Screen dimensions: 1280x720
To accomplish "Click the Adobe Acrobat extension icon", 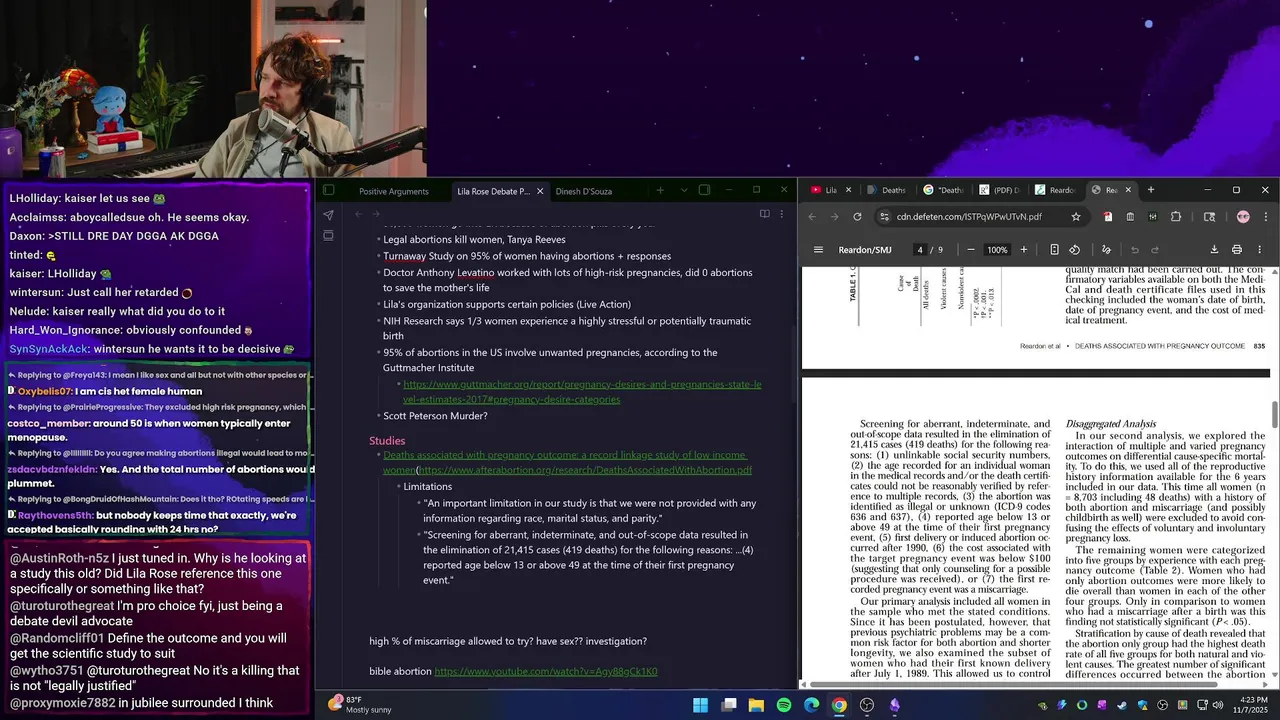I will (1107, 217).
